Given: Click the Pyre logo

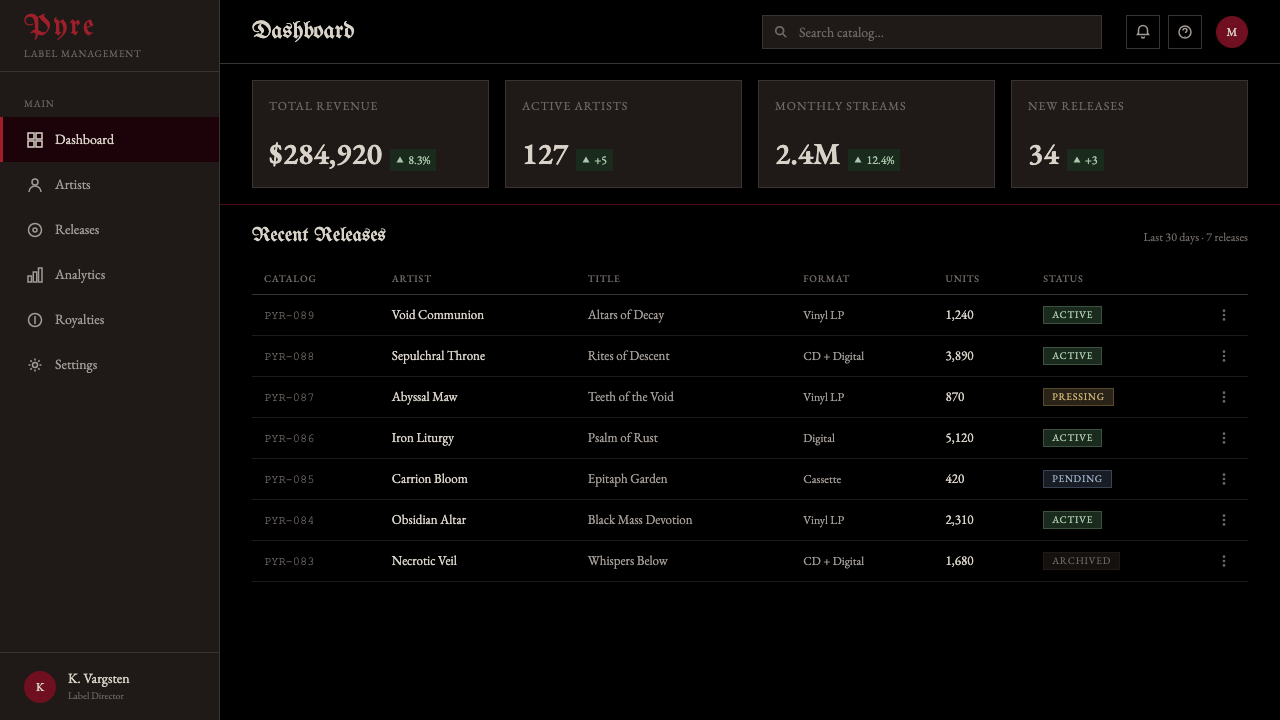Looking at the screenshot, I should [x=59, y=27].
